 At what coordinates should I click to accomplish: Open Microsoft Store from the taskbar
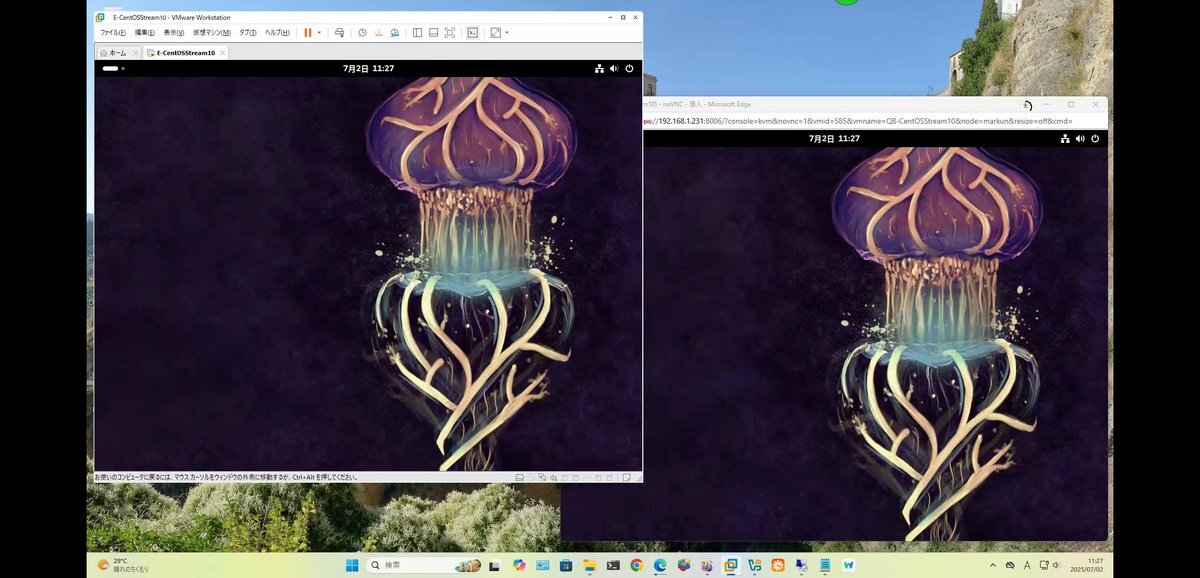point(566,565)
